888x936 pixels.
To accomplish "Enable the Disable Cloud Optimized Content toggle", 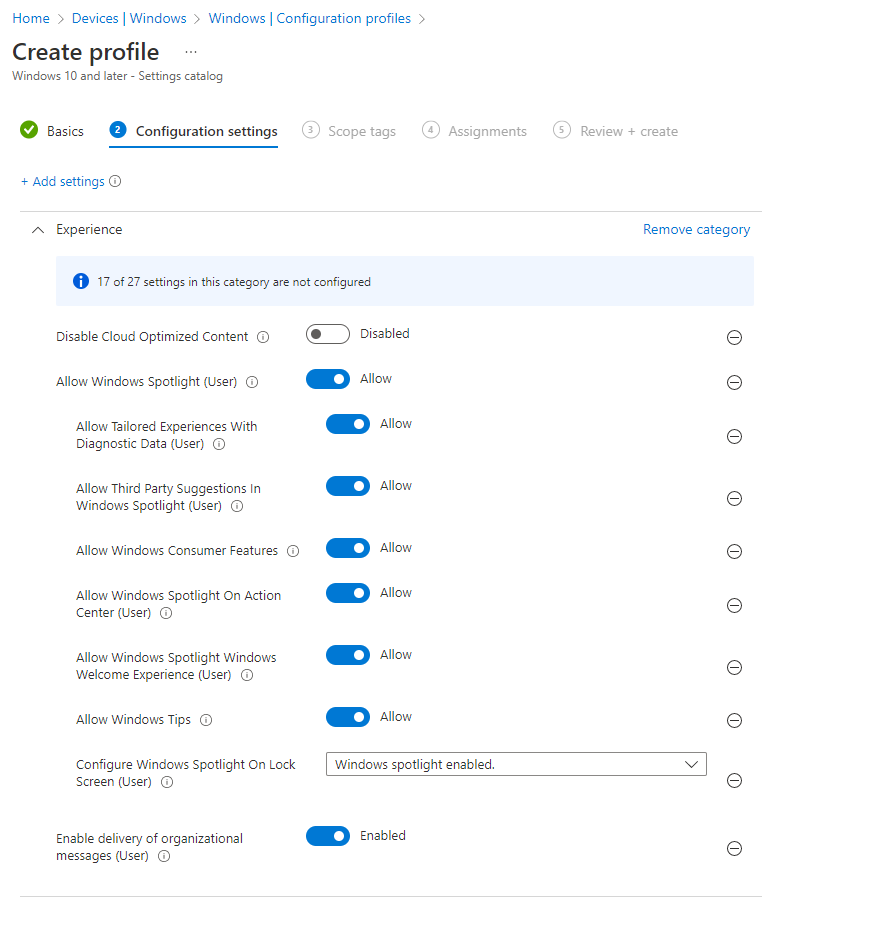I will (x=328, y=334).
